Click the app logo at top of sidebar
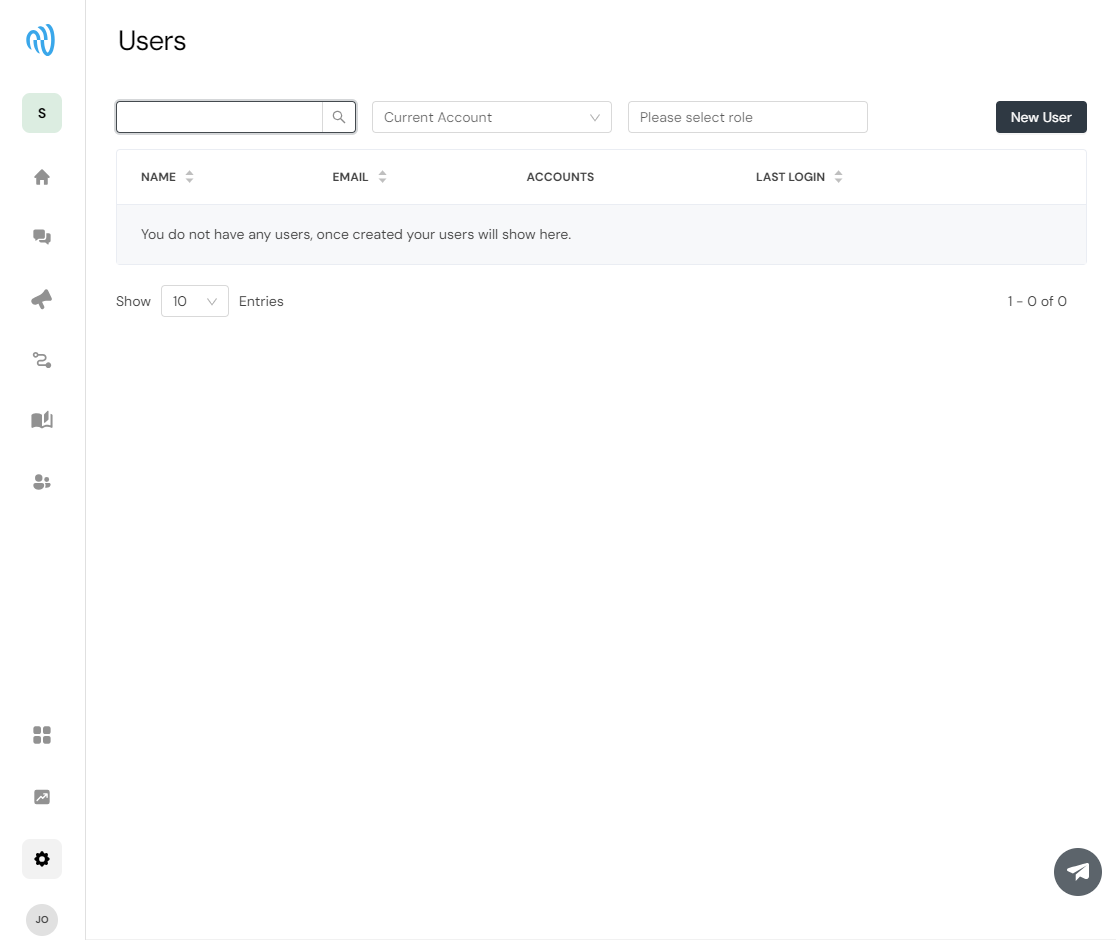 point(40,40)
